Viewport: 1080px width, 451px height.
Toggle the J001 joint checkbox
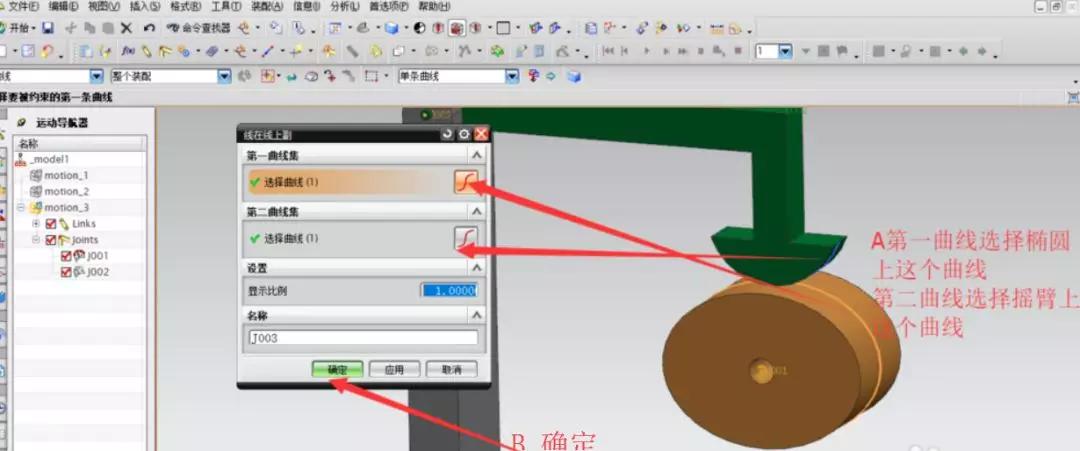tap(66, 255)
